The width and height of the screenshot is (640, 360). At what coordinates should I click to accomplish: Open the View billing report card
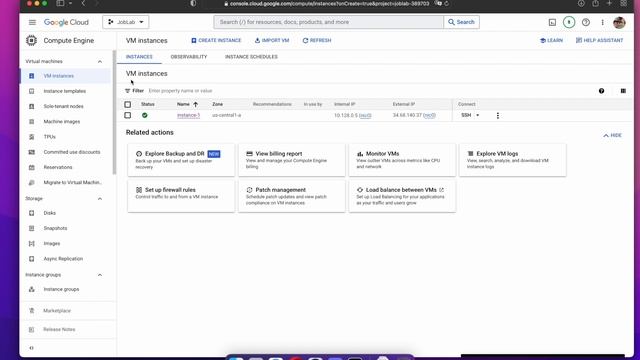(291, 160)
